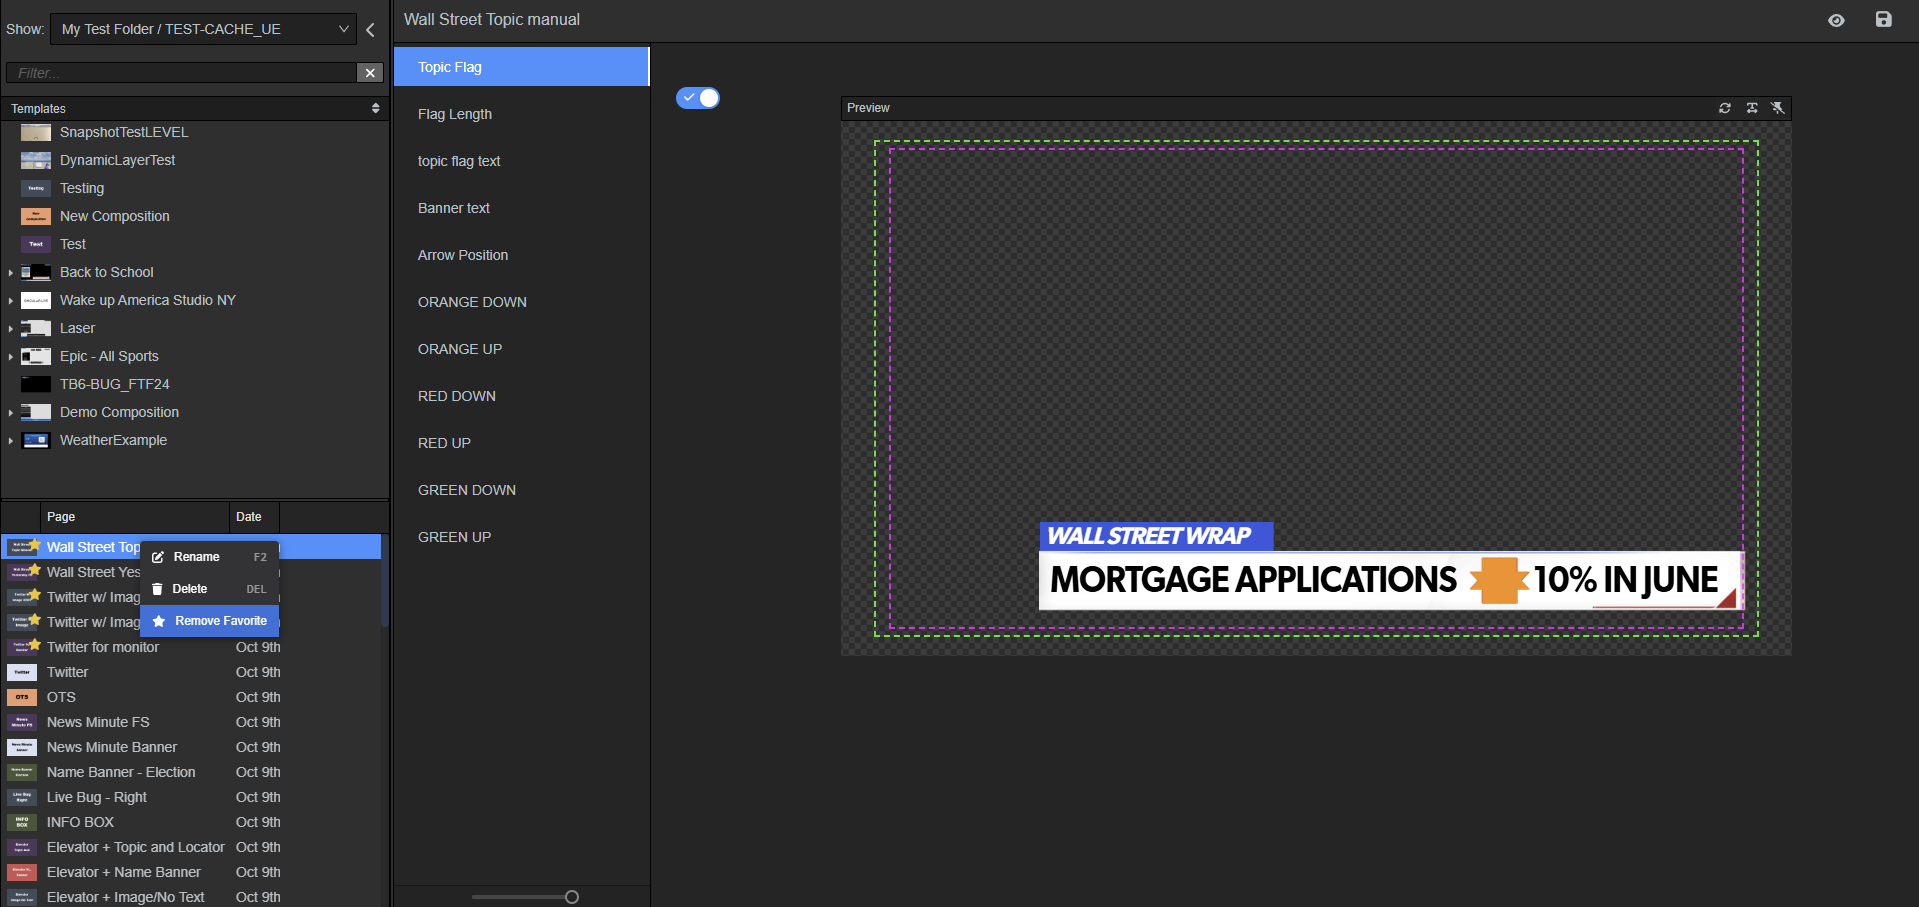Click the text width icon in Preview

coord(1752,108)
